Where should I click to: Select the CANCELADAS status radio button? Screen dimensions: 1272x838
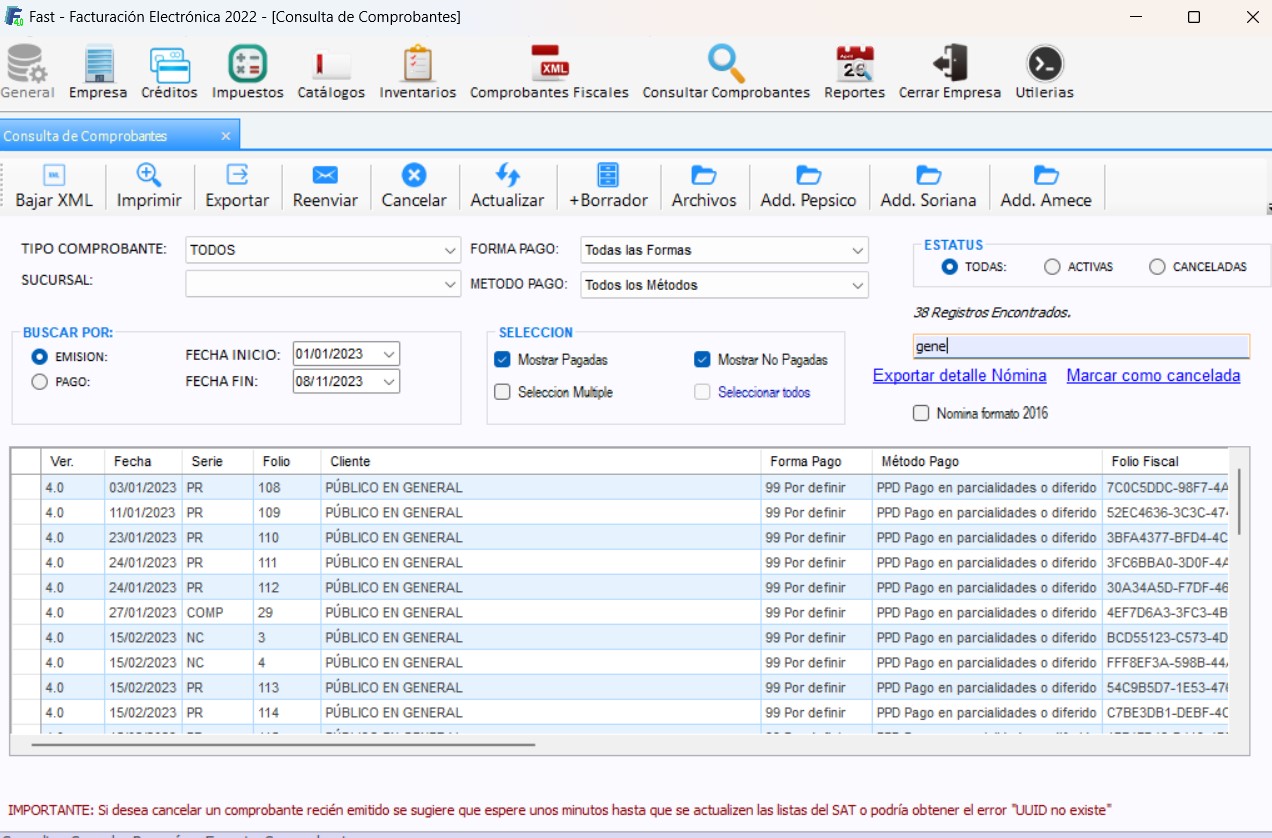pos(1157,267)
